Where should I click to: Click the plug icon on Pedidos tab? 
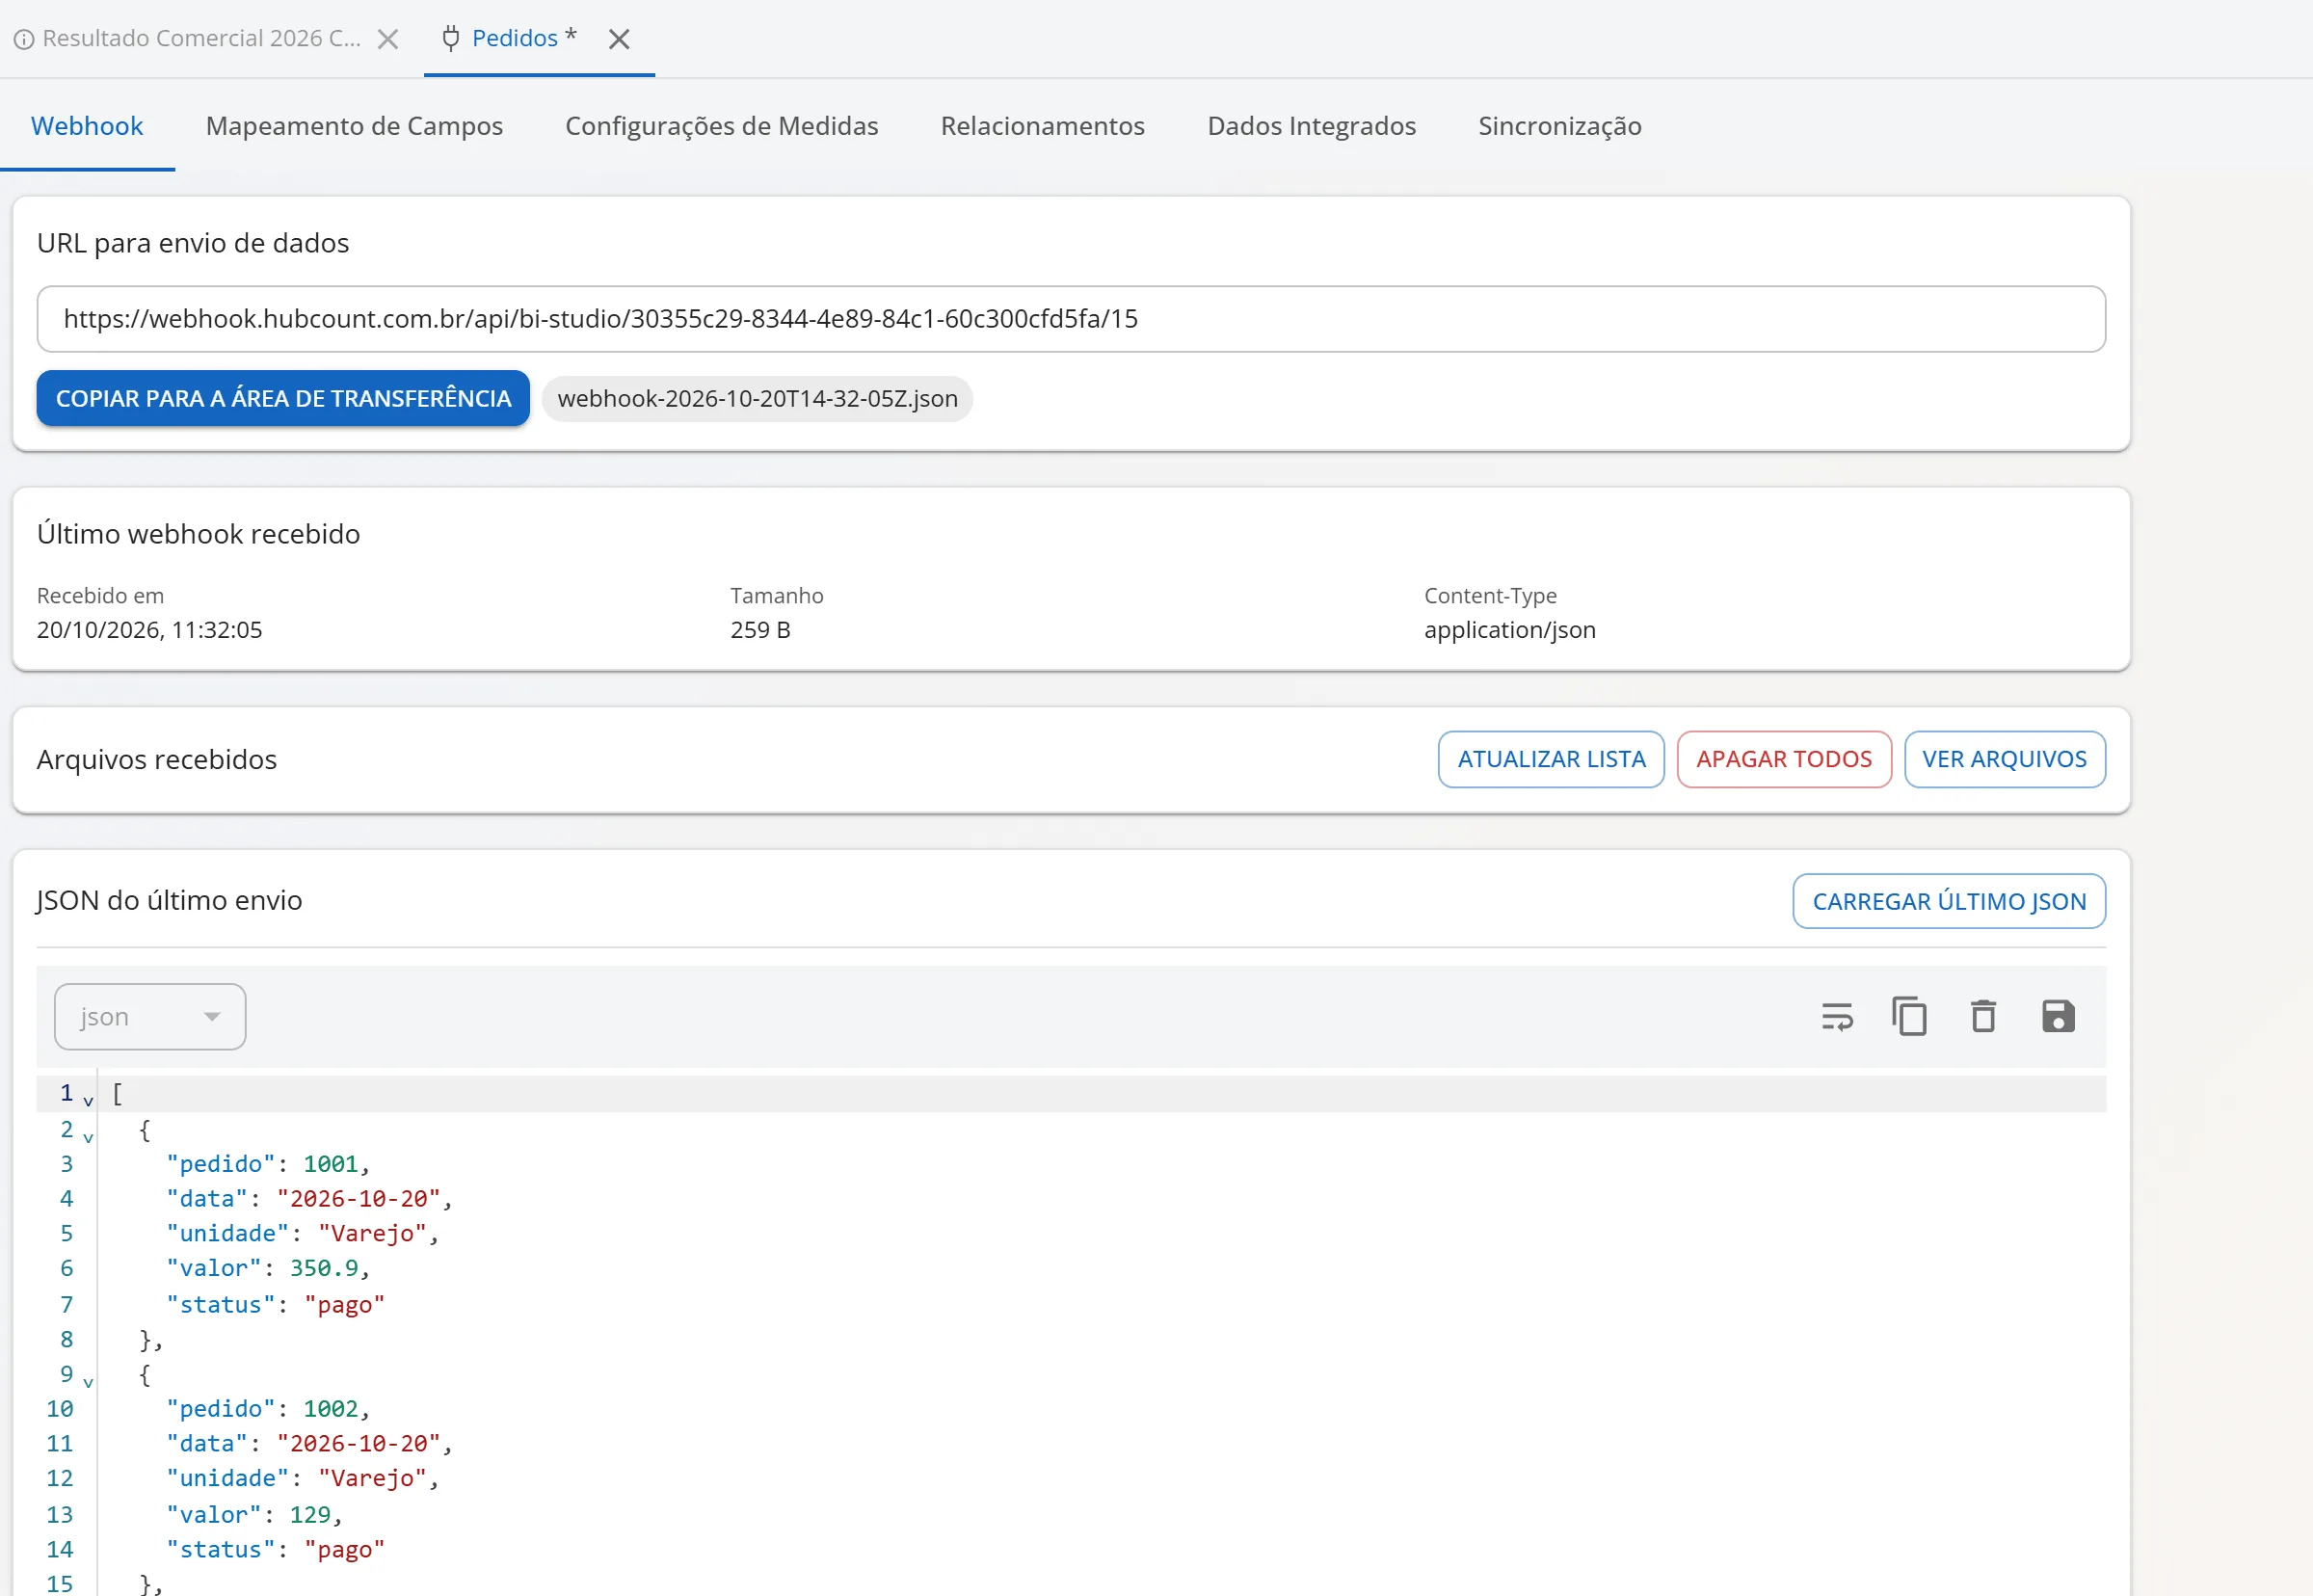pyautogui.click(x=451, y=38)
